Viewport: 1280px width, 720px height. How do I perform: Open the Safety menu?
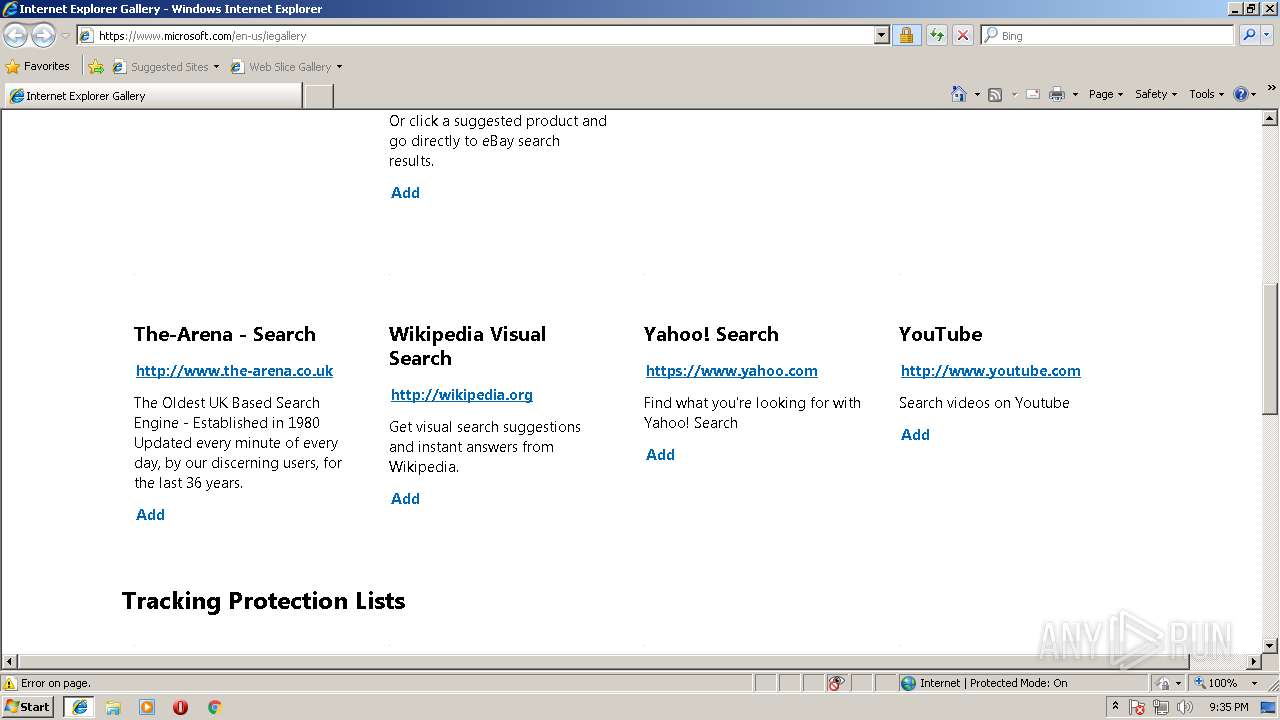1156,94
